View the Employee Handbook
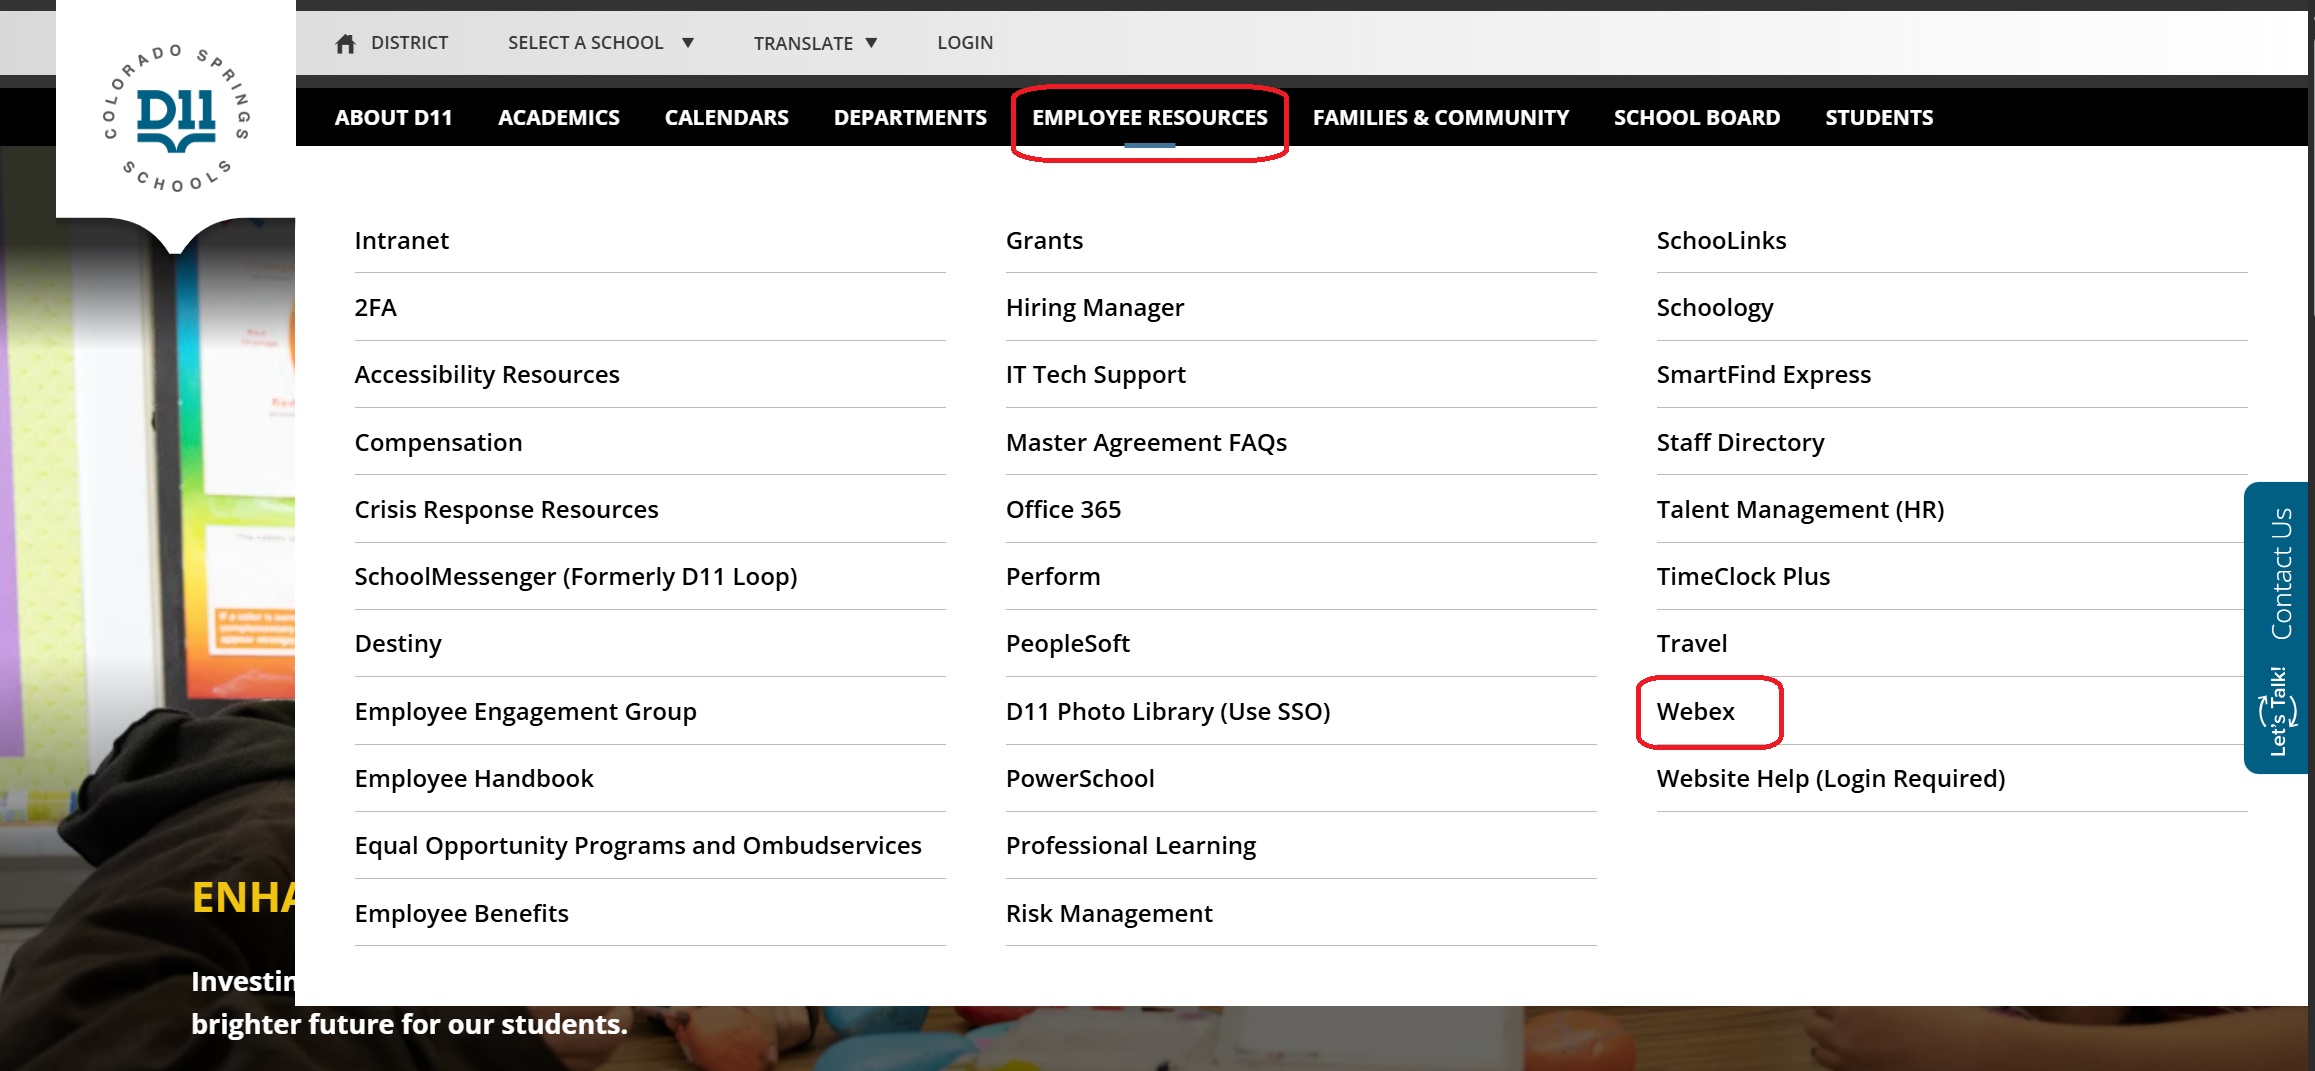The image size is (2315, 1071). pos(474,778)
